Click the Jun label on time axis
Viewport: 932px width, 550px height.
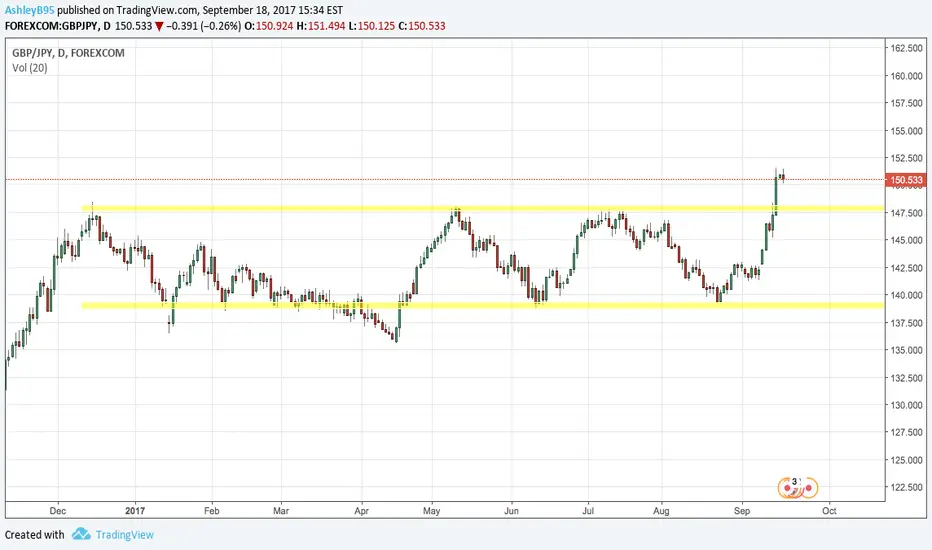(x=511, y=511)
